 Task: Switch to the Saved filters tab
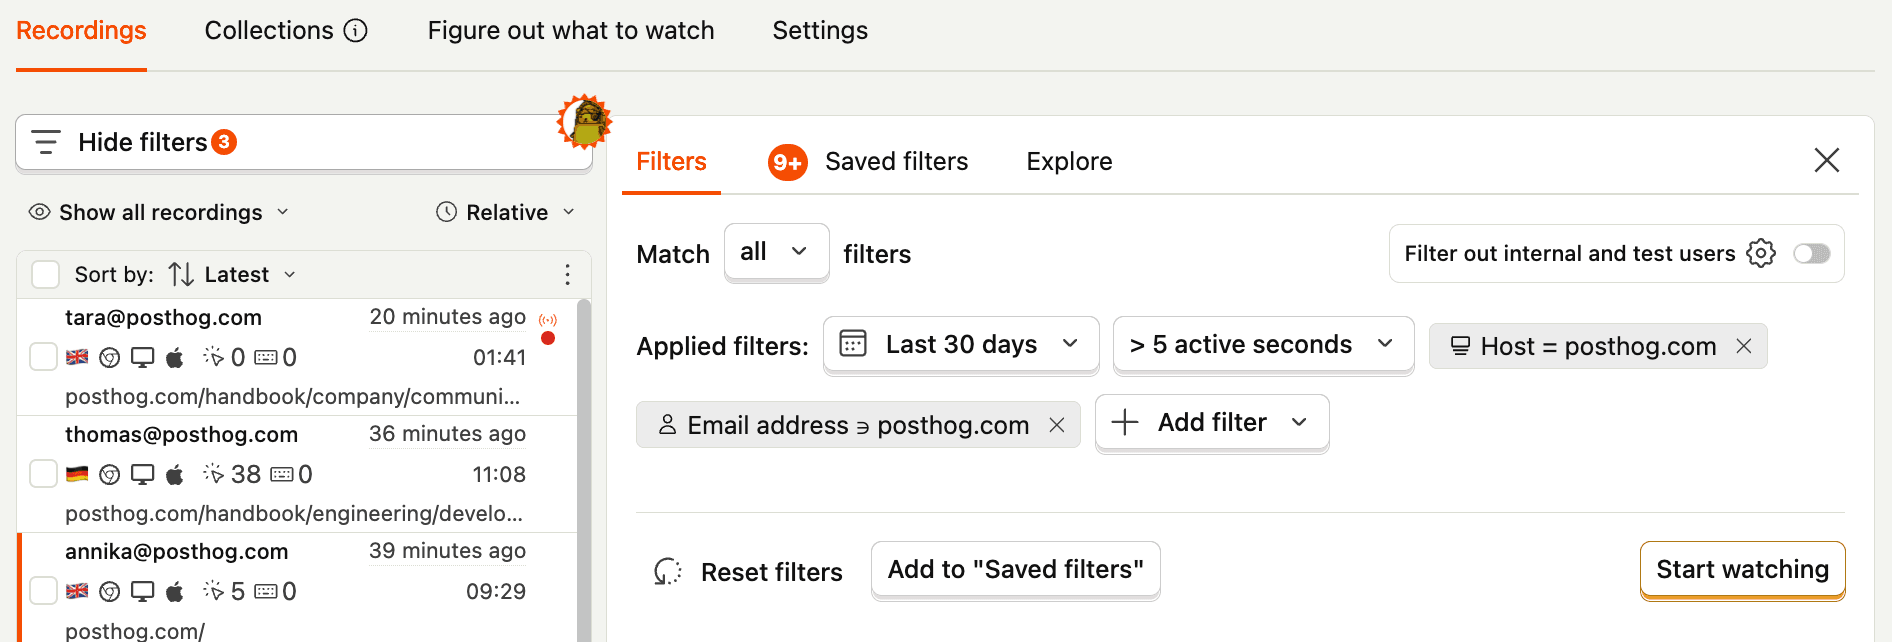868,162
